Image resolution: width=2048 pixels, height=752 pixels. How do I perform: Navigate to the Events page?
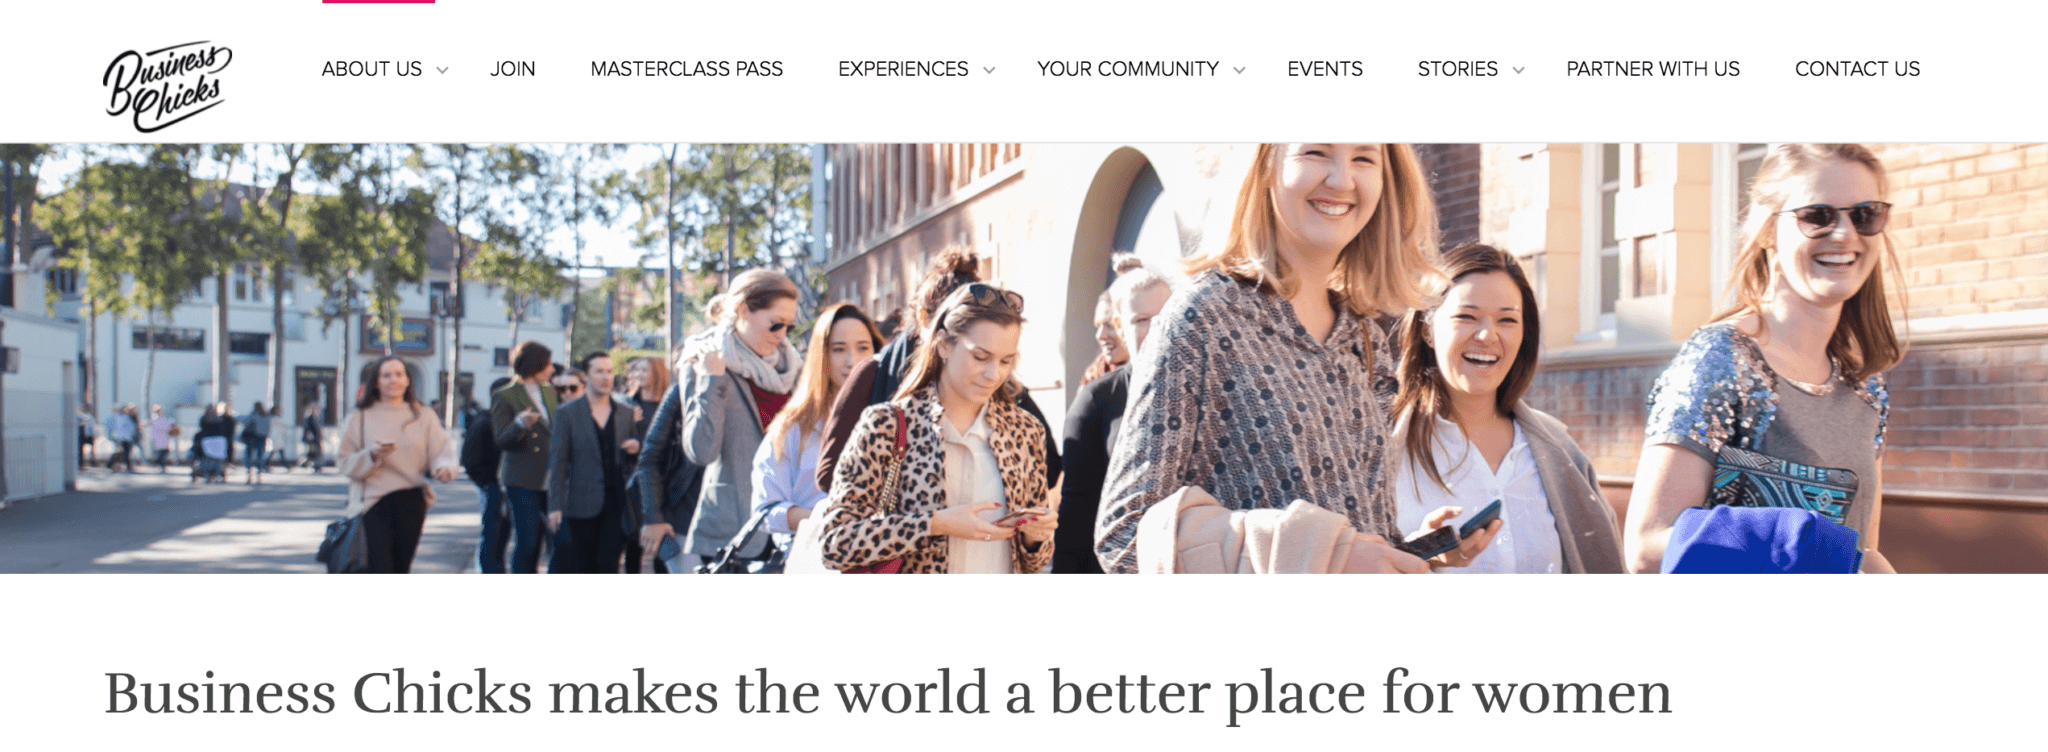tap(1325, 69)
